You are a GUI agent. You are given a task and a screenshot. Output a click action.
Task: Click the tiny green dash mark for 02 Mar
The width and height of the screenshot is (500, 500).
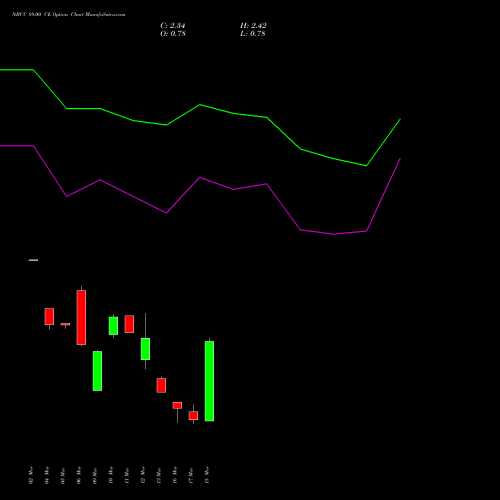[x=33, y=260]
